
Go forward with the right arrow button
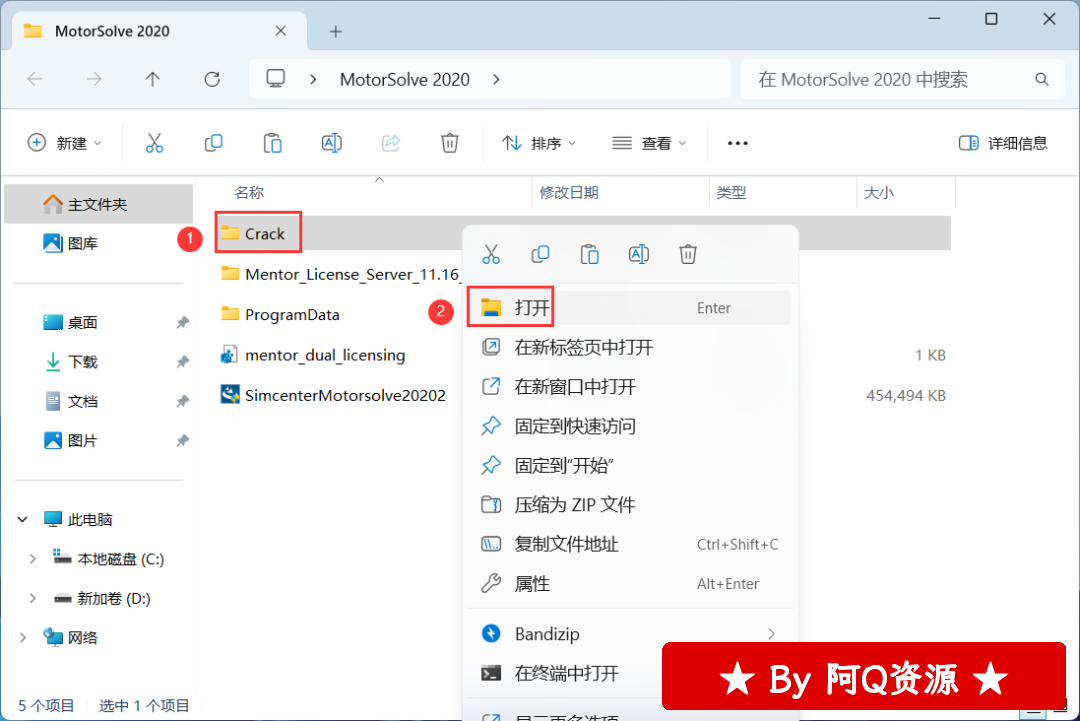coord(94,79)
